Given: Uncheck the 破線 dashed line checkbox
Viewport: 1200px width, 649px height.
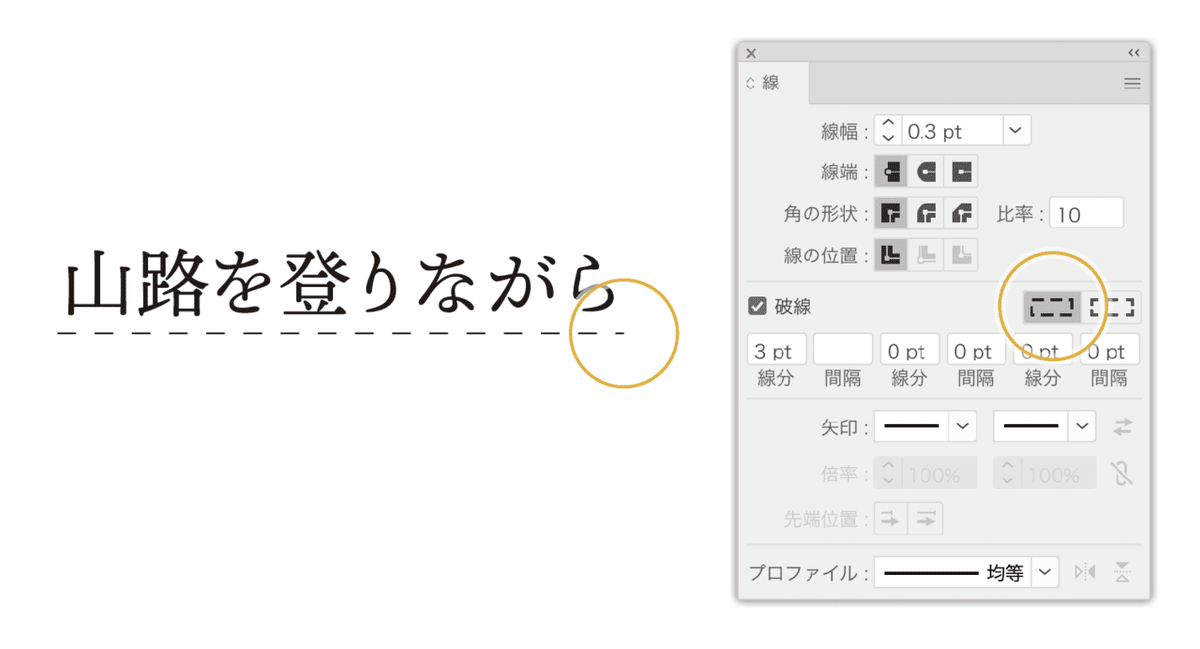Looking at the screenshot, I should pyautogui.click(x=755, y=307).
